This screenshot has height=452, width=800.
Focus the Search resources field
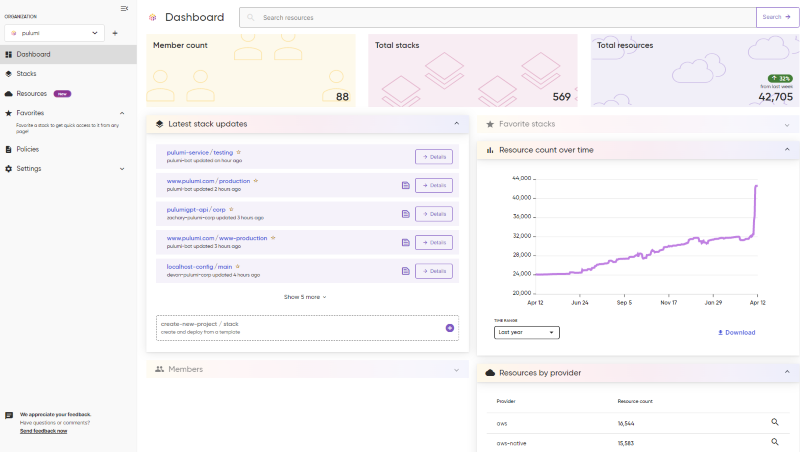[497, 17]
